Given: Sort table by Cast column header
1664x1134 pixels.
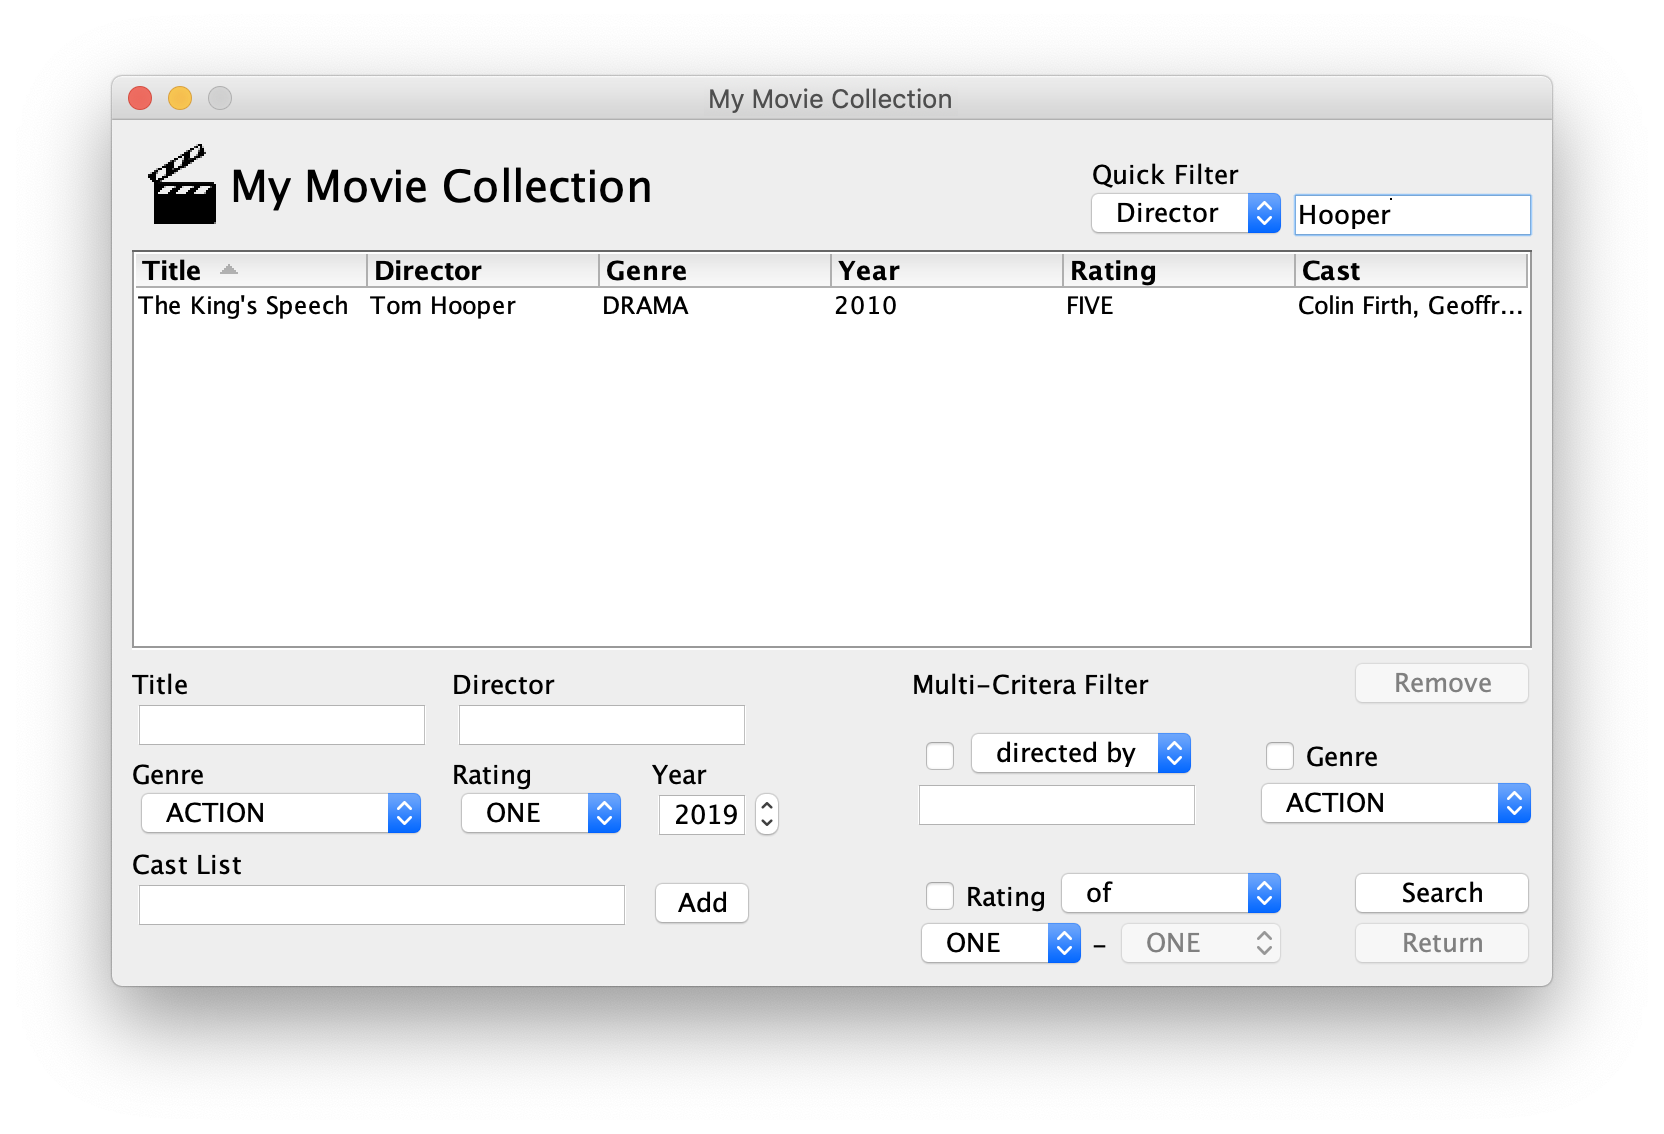Looking at the screenshot, I should (1411, 271).
